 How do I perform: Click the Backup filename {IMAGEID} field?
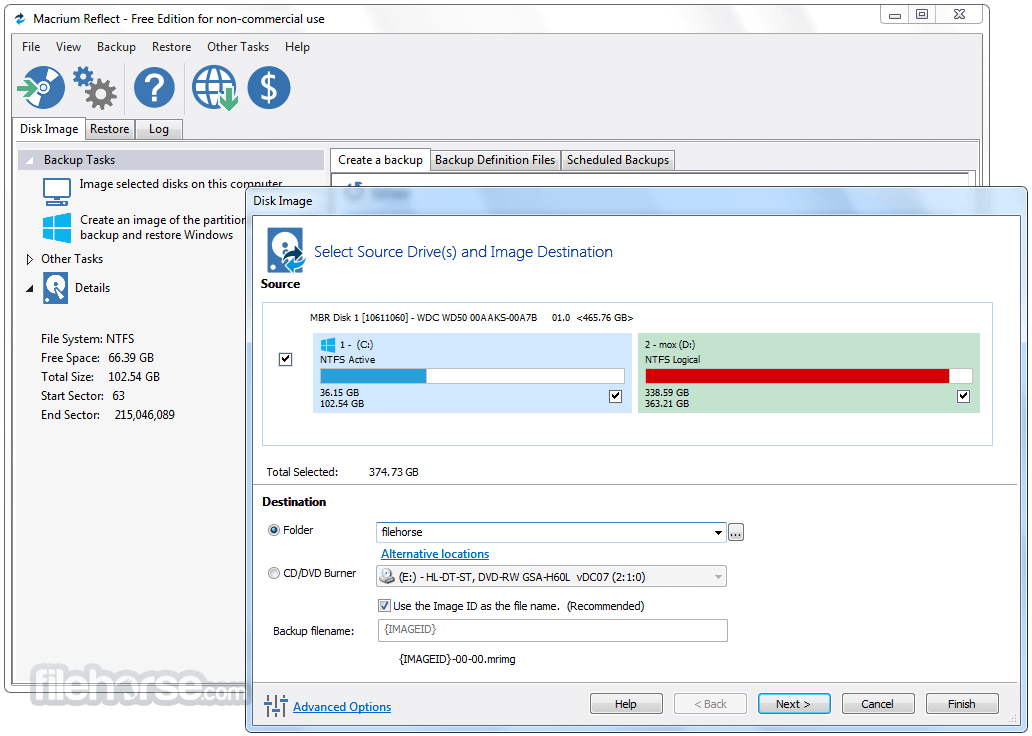tap(553, 630)
